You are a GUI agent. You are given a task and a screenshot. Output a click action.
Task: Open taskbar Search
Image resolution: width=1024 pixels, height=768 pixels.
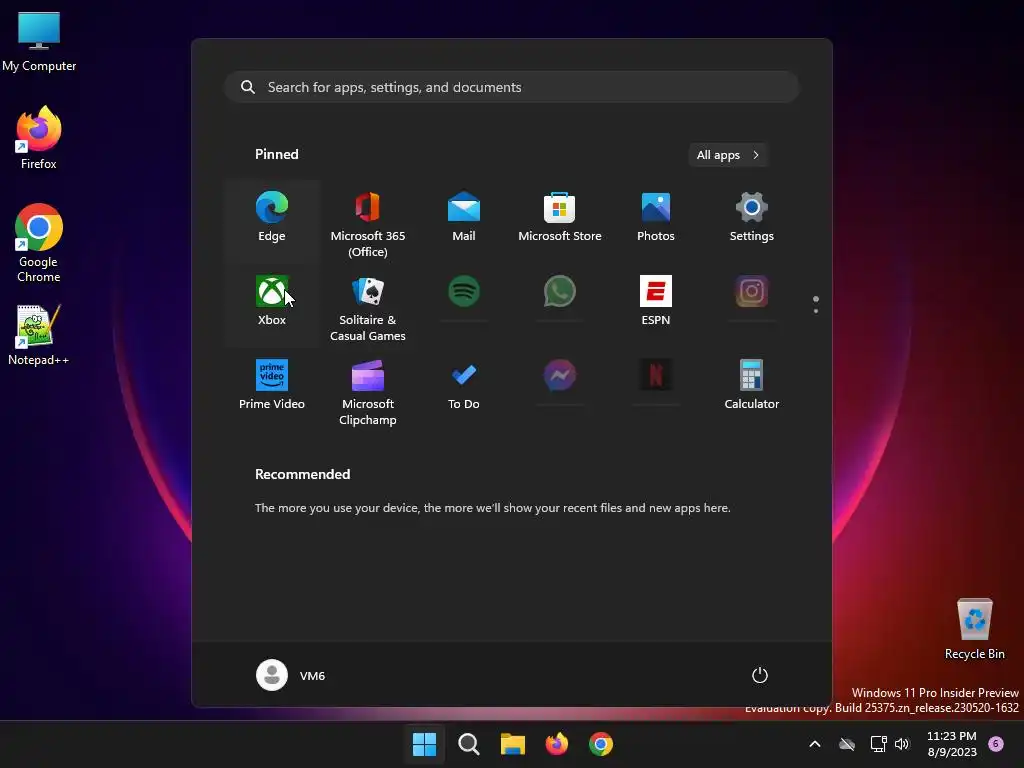pos(468,744)
